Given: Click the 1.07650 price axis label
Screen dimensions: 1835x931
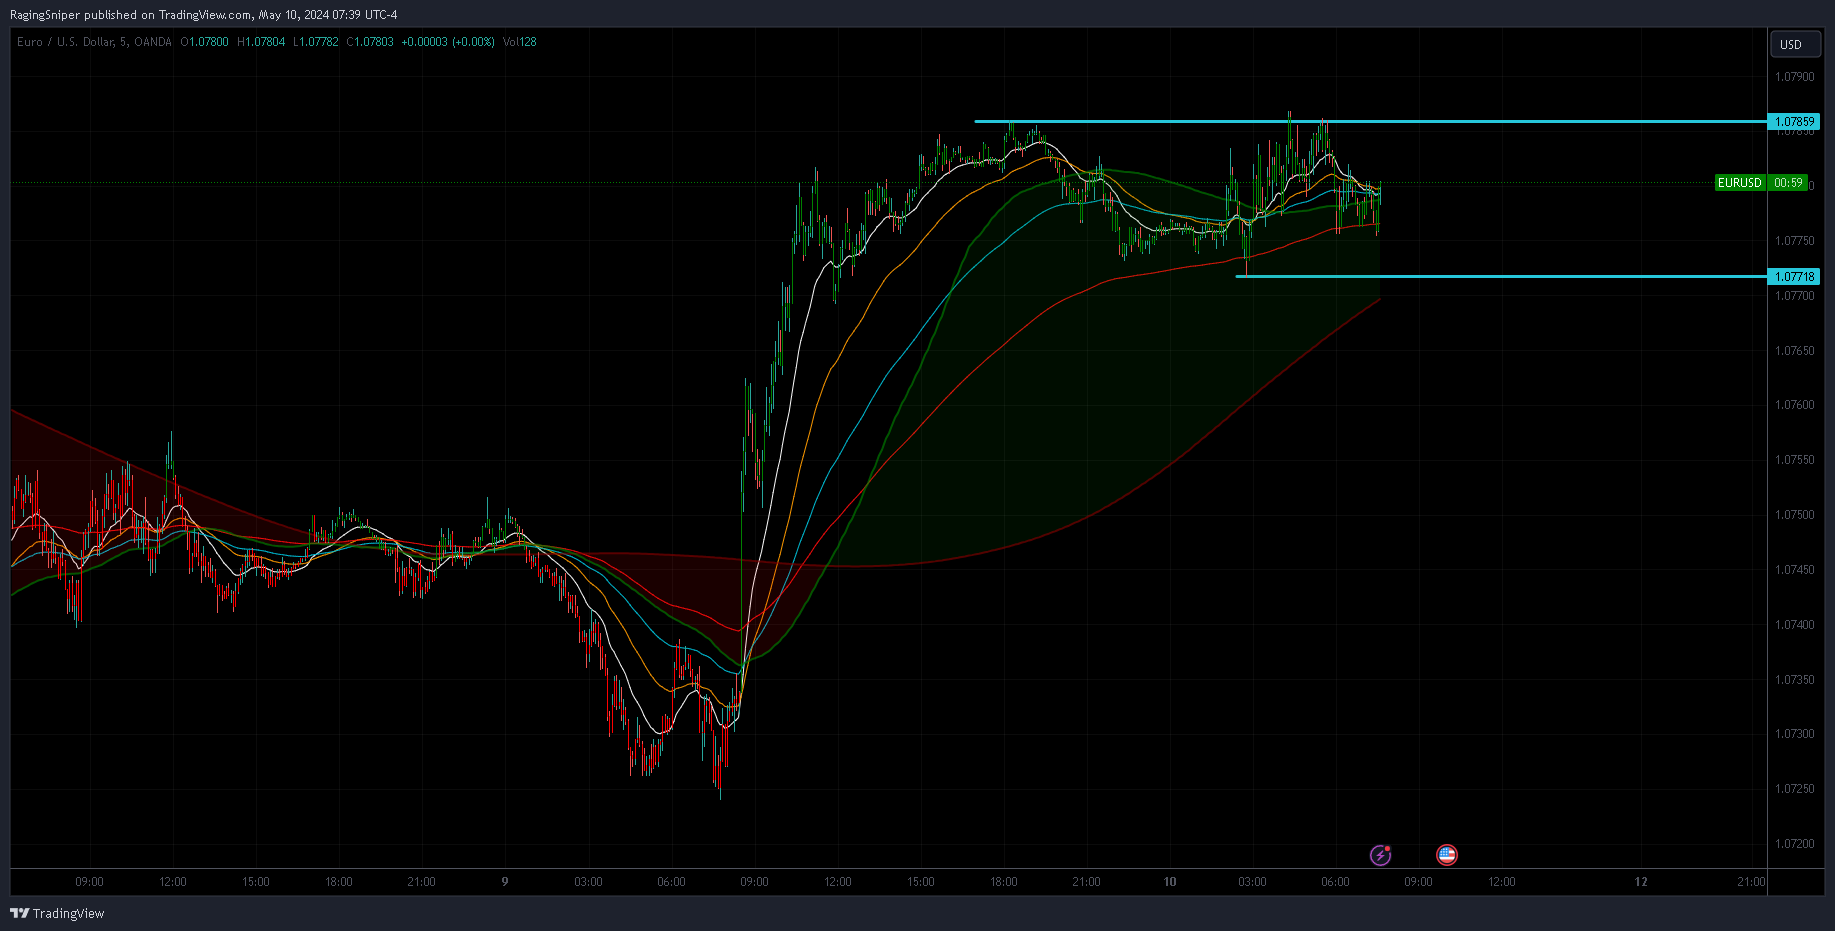Looking at the screenshot, I should click(x=1794, y=351).
